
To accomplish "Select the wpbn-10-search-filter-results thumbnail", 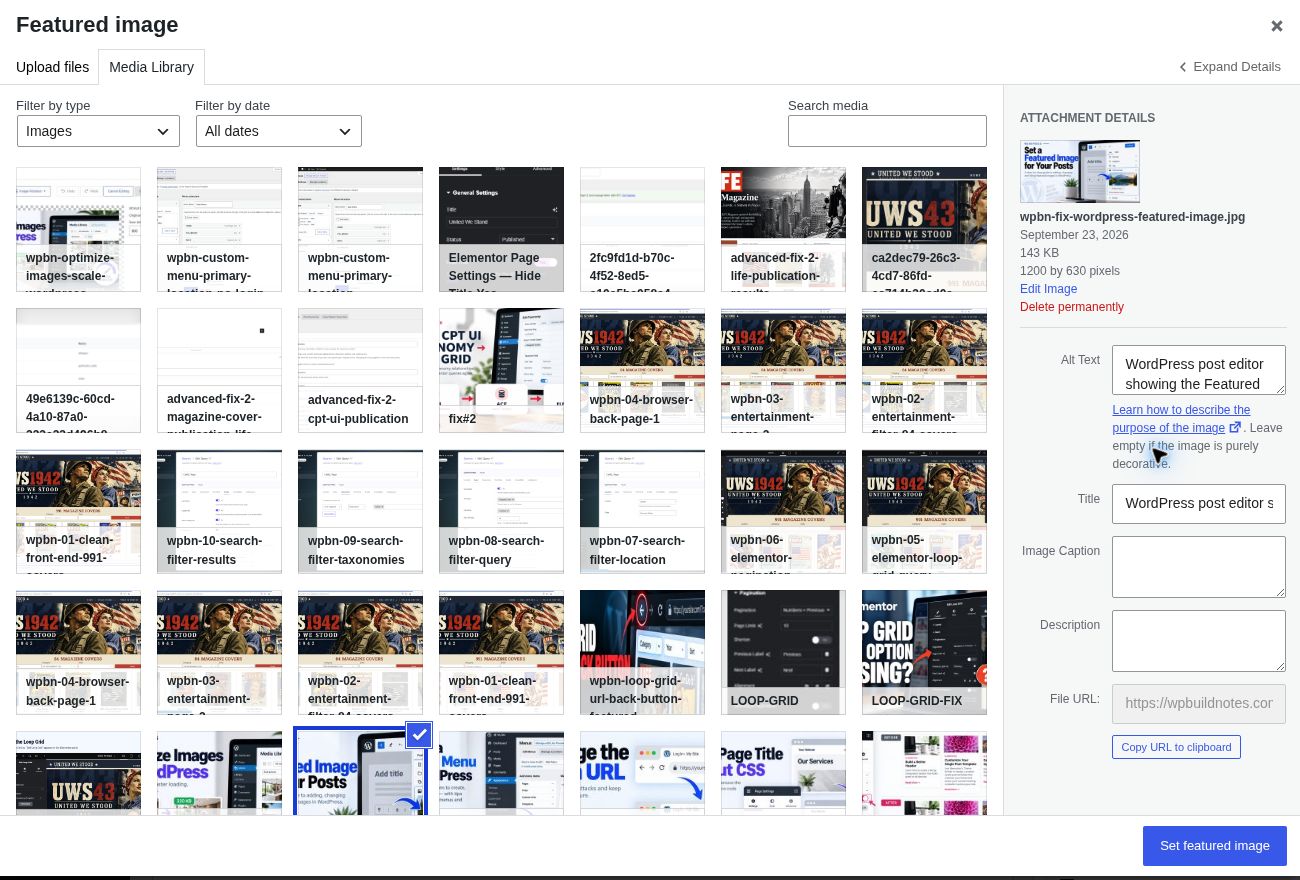I will pyautogui.click(x=219, y=511).
